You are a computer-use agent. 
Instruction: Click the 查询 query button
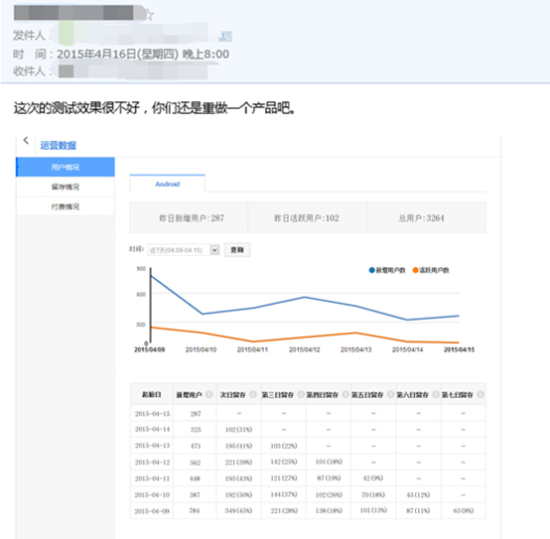pyautogui.click(x=237, y=250)
